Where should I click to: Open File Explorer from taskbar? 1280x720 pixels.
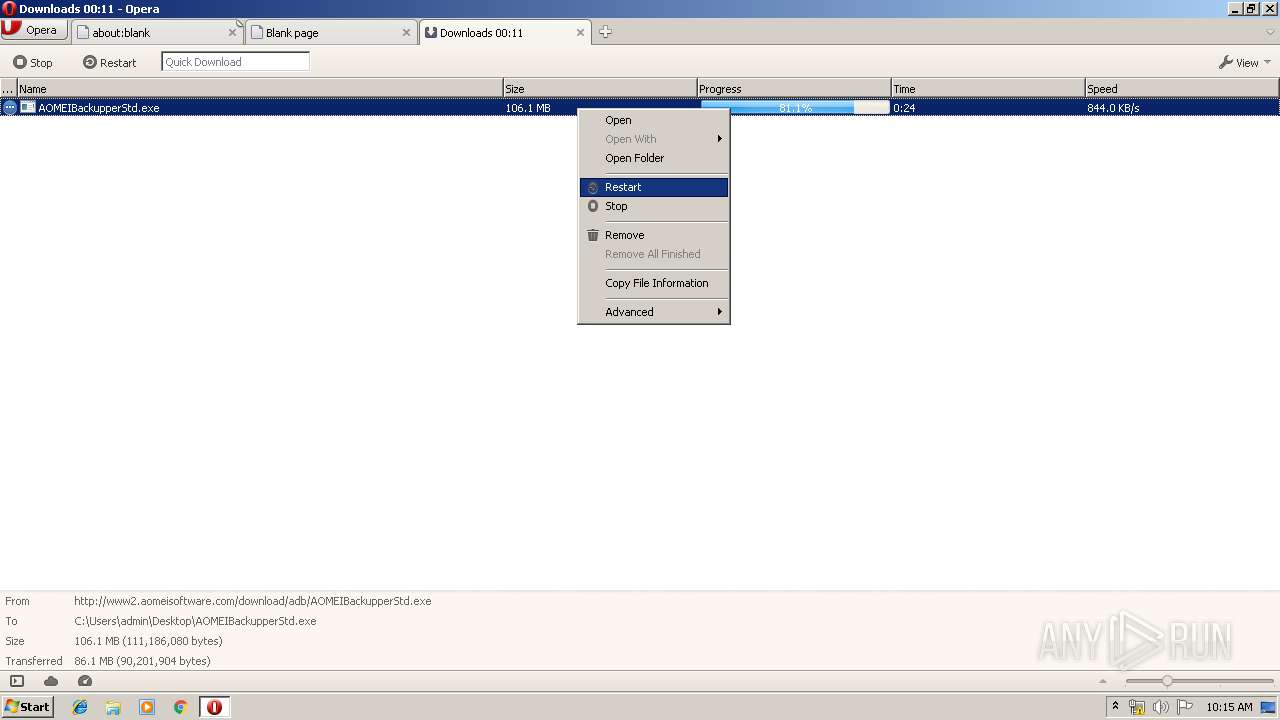pos(113,707)
